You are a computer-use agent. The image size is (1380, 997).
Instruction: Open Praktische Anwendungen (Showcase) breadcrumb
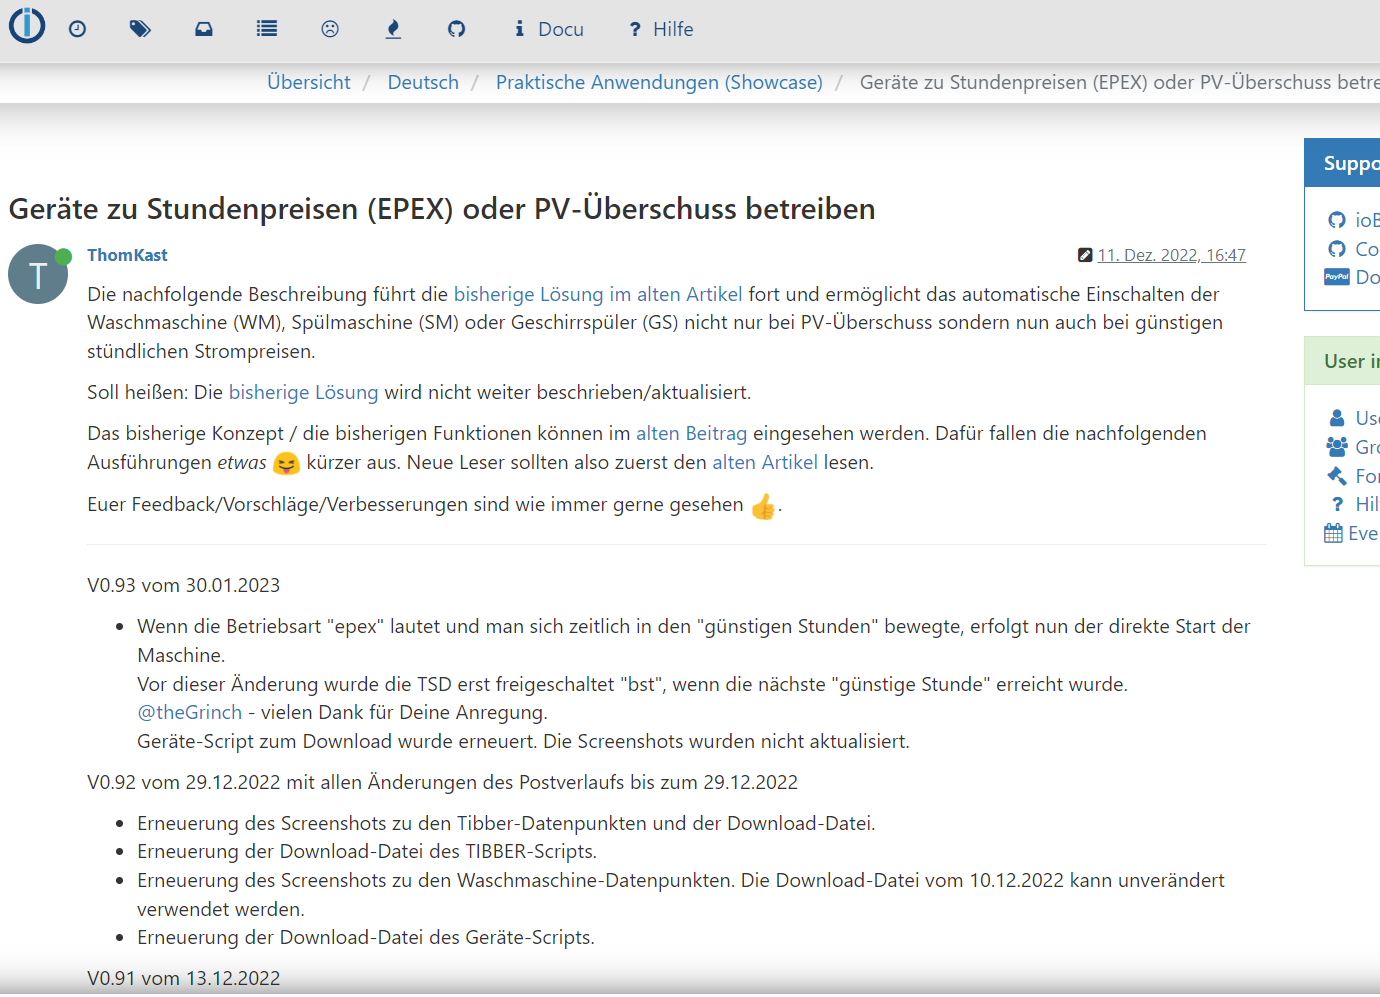click(659, 83)
